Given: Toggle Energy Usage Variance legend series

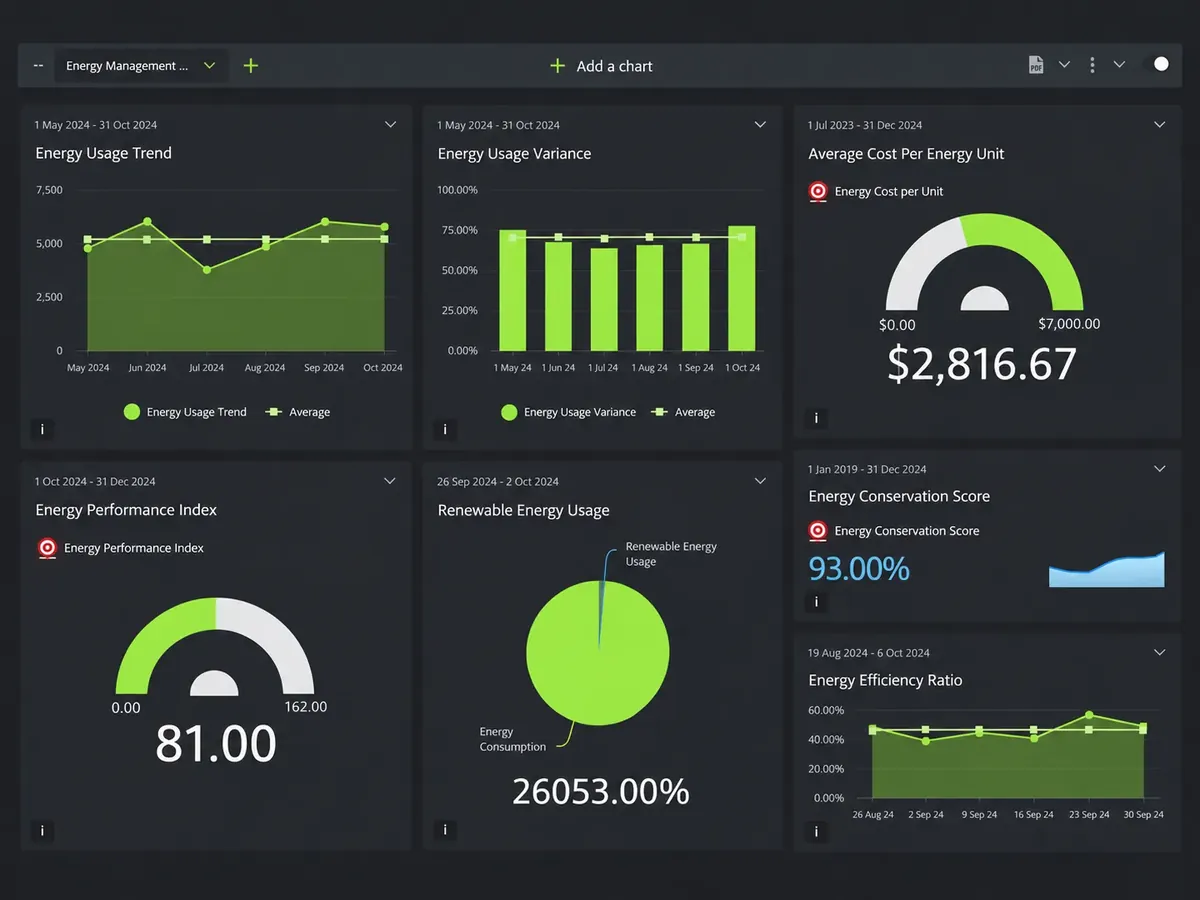Looking at the screenshot, I should [568, 412].
